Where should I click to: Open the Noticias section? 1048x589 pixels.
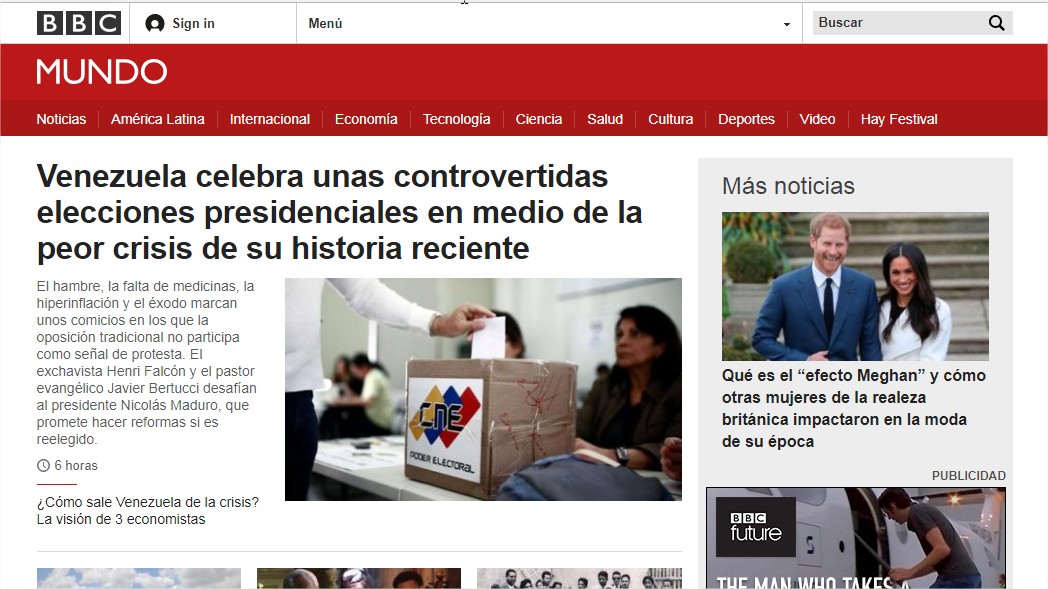[x=61, y=119]
